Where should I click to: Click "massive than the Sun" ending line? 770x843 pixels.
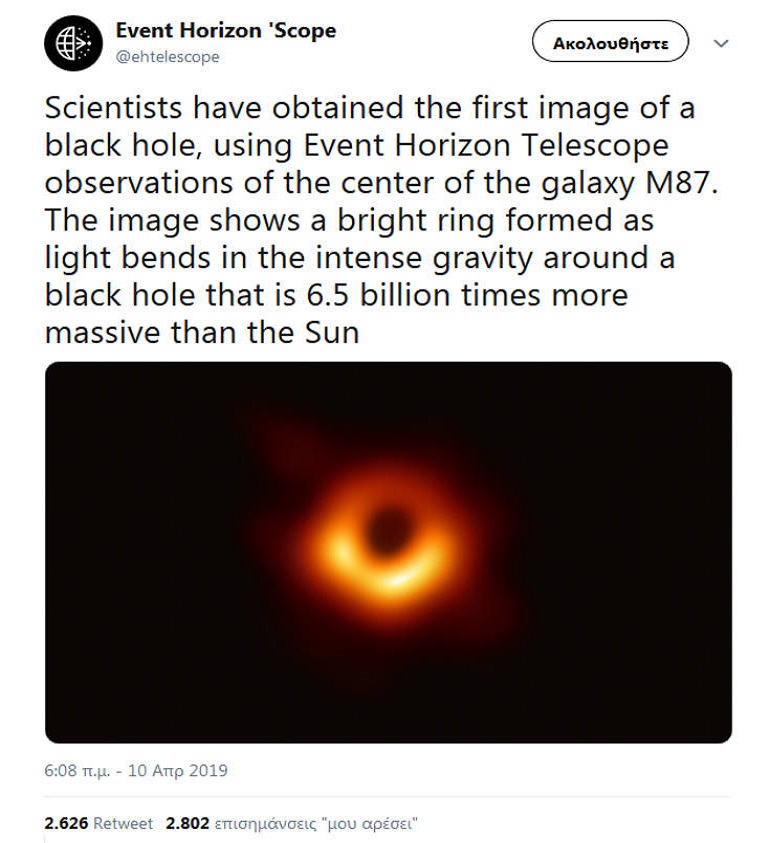(202, 333)
